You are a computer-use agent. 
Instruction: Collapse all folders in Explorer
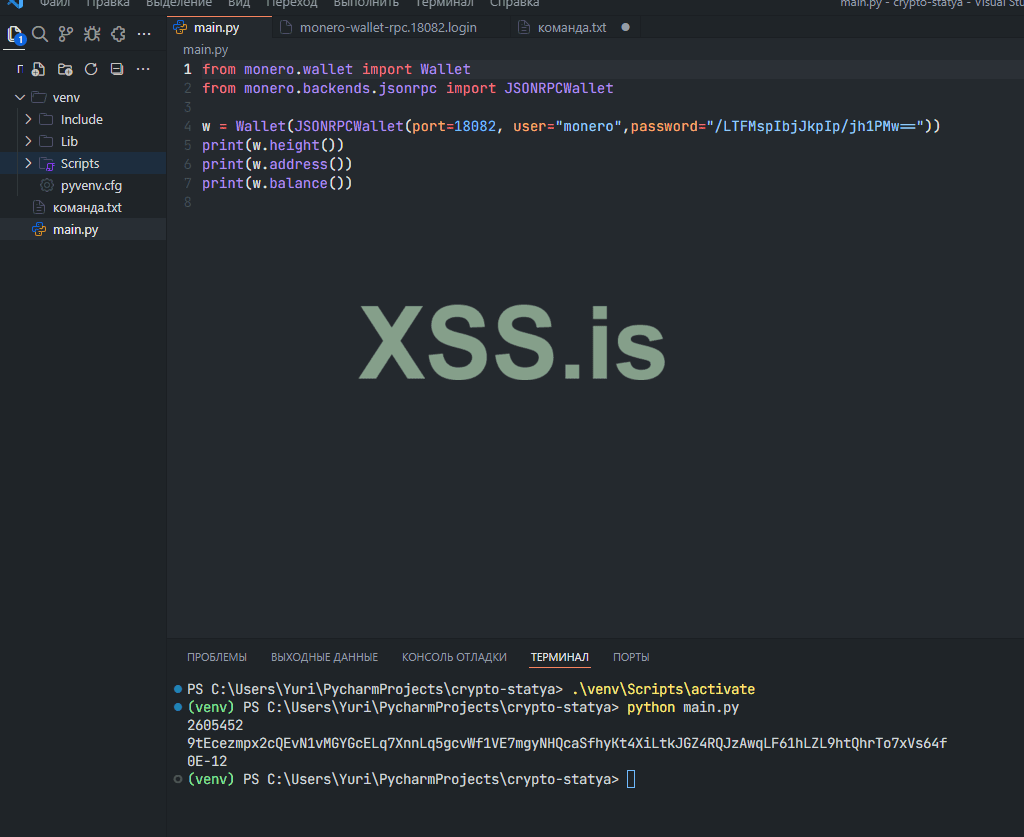pyautogui.click(x=117, y=69)
